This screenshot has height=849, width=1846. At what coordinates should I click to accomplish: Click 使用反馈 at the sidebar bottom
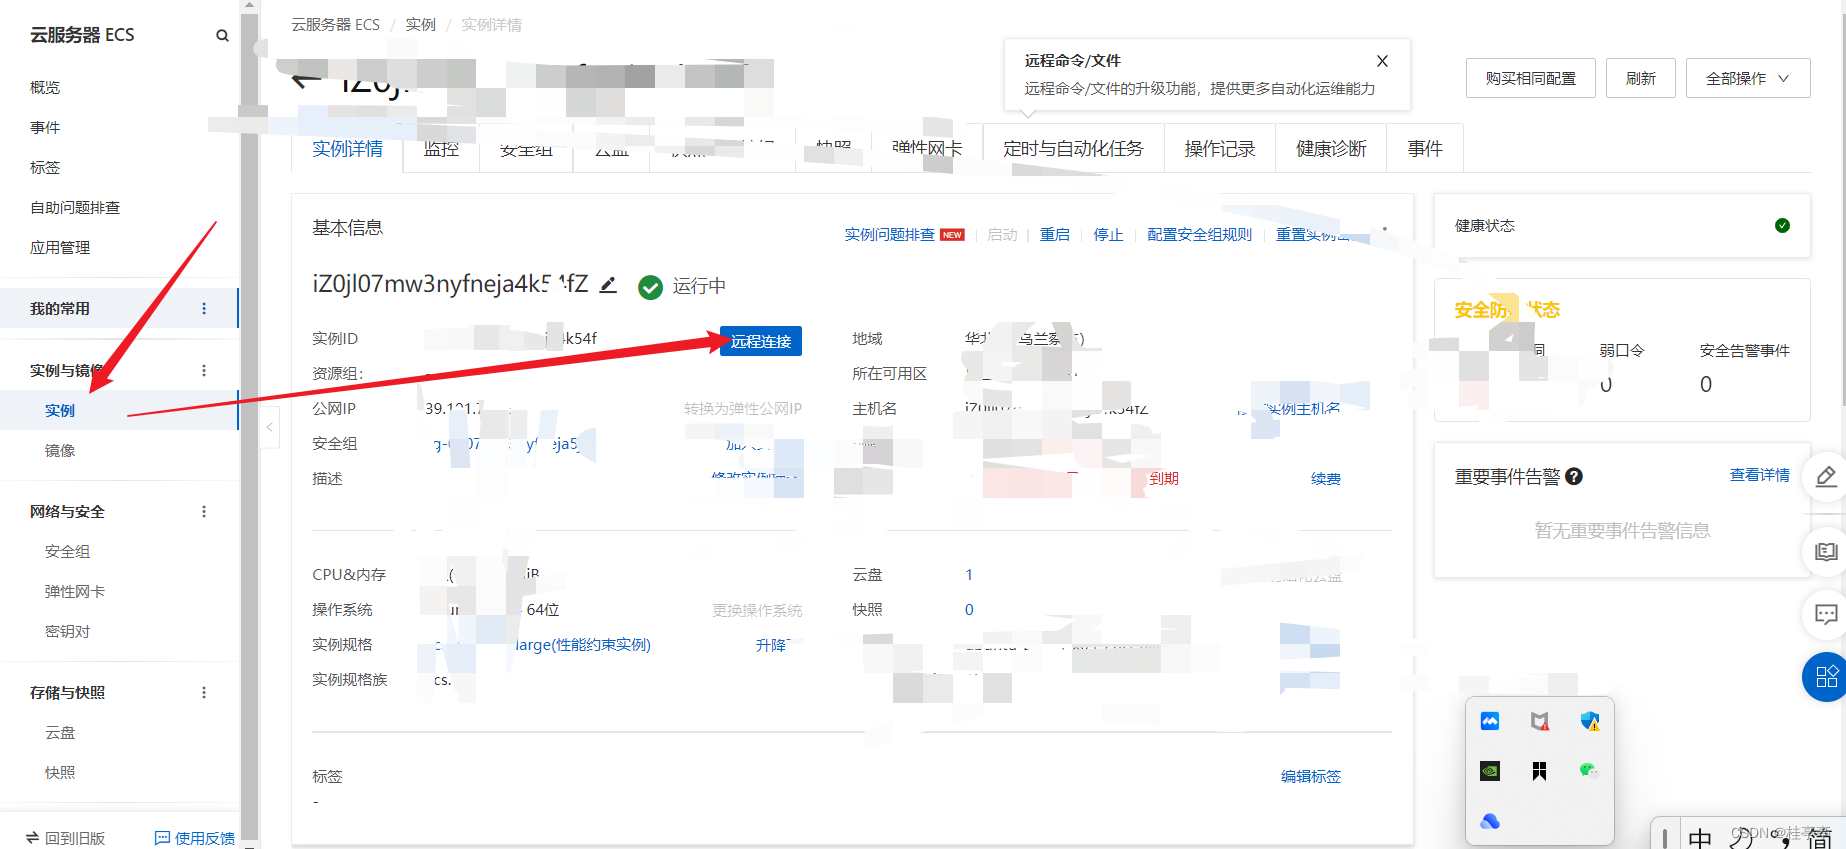(195, 838)
